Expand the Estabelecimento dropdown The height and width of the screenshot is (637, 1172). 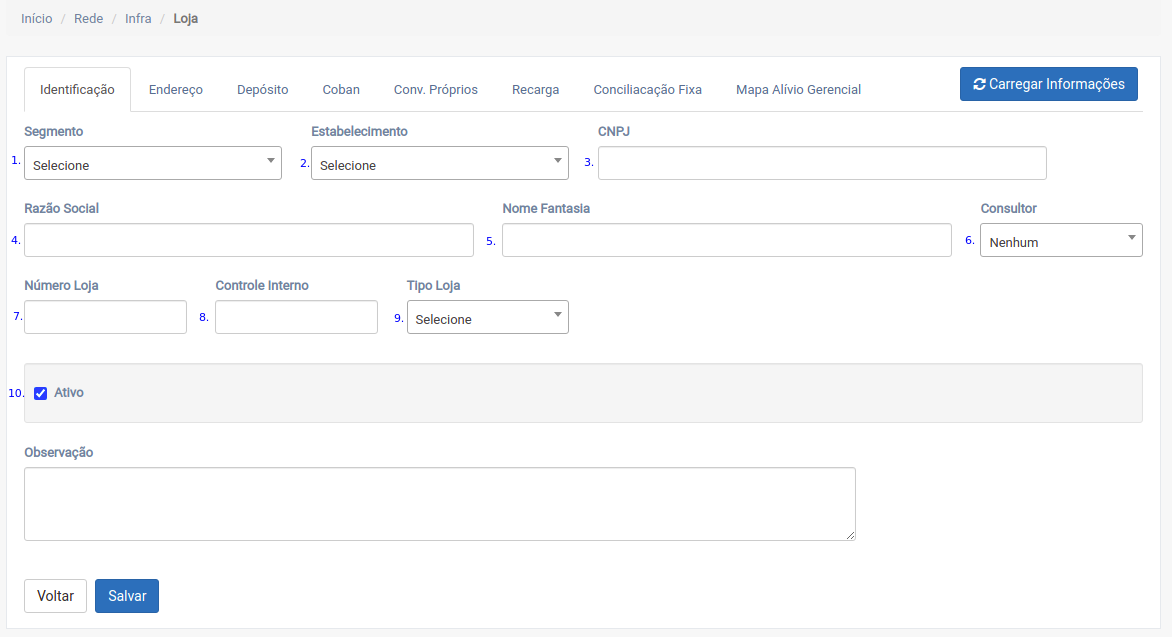[440, 164]
